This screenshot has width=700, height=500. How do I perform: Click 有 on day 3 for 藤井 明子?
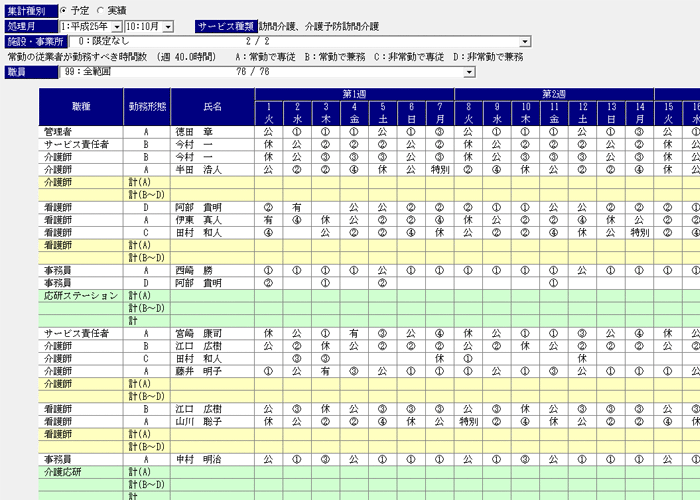325,371
